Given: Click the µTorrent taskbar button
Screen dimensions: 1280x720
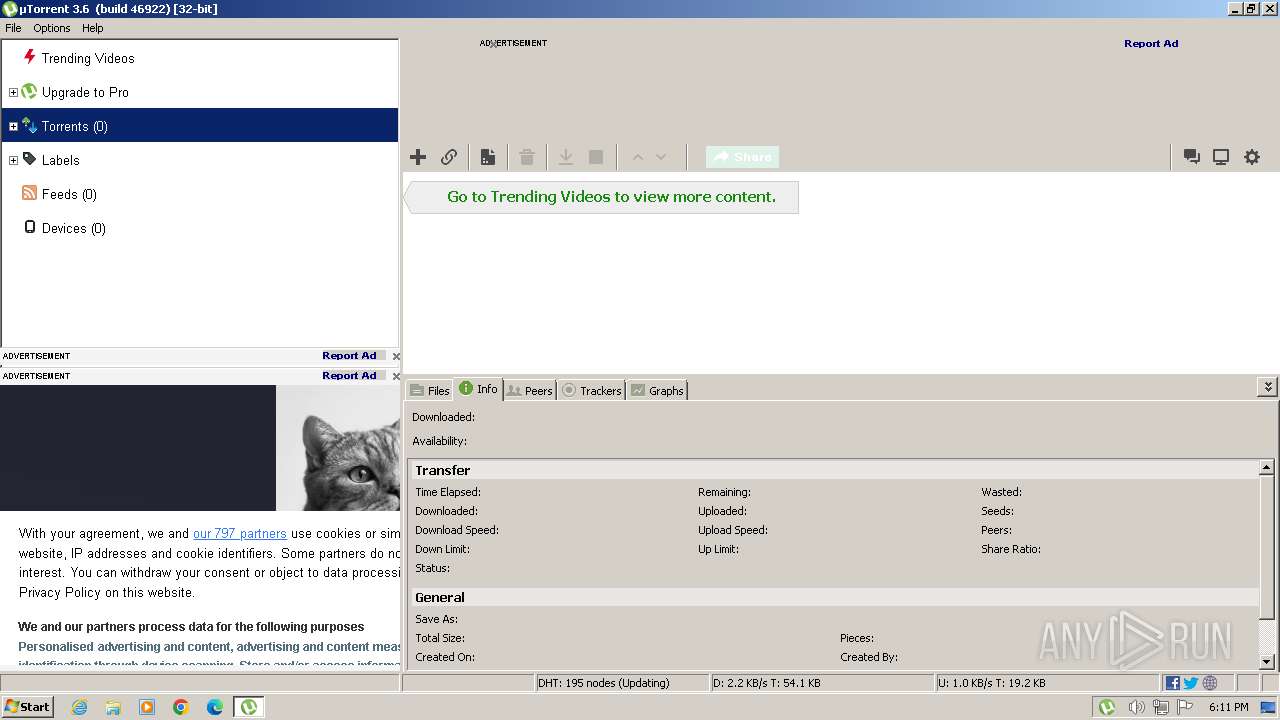Looking at the screenshot, I should pos(248,707).
